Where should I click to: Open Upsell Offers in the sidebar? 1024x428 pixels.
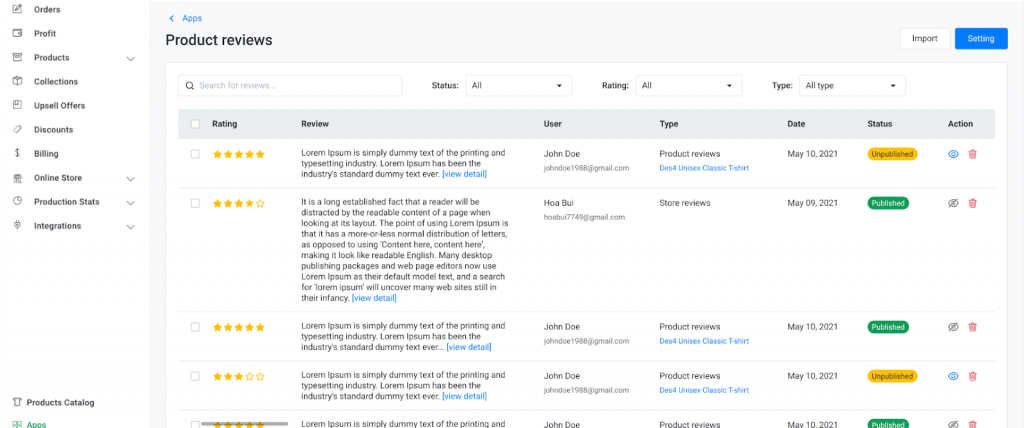59,105
